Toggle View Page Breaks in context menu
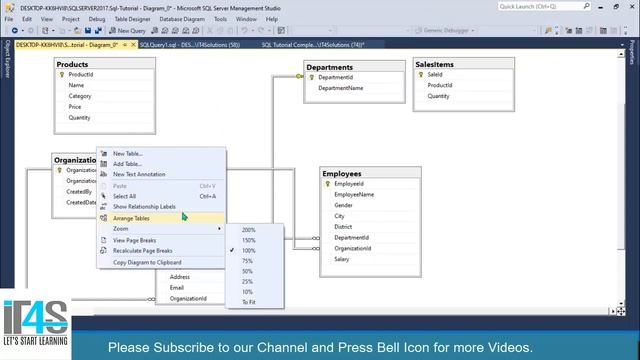 point(134,240)
